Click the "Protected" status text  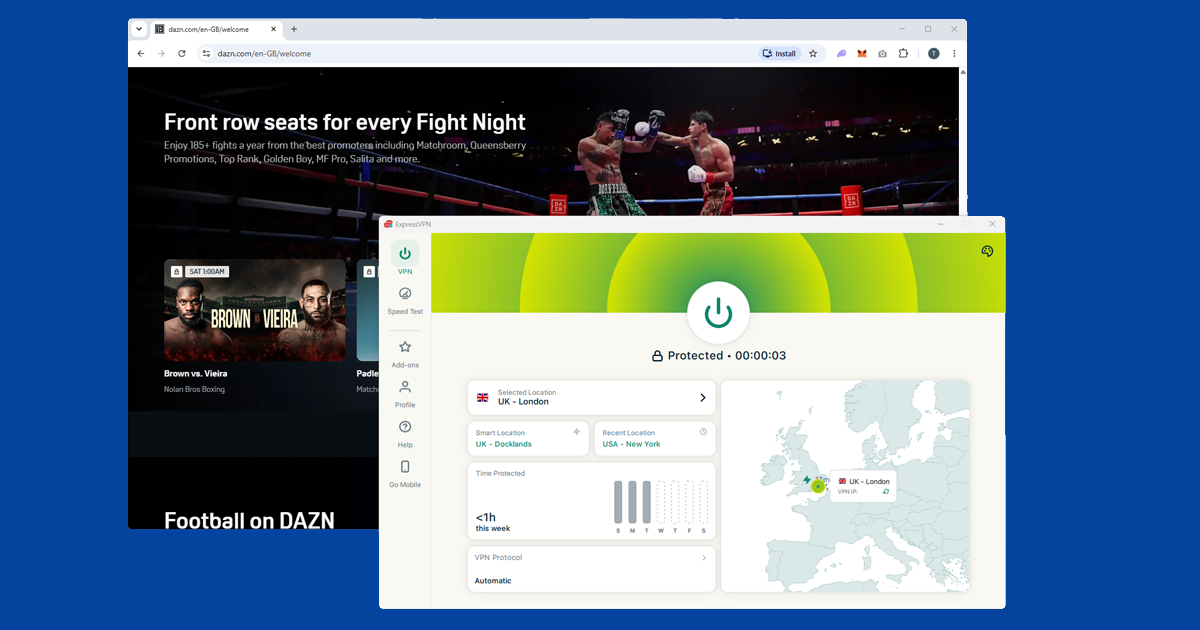click(695, 356)
